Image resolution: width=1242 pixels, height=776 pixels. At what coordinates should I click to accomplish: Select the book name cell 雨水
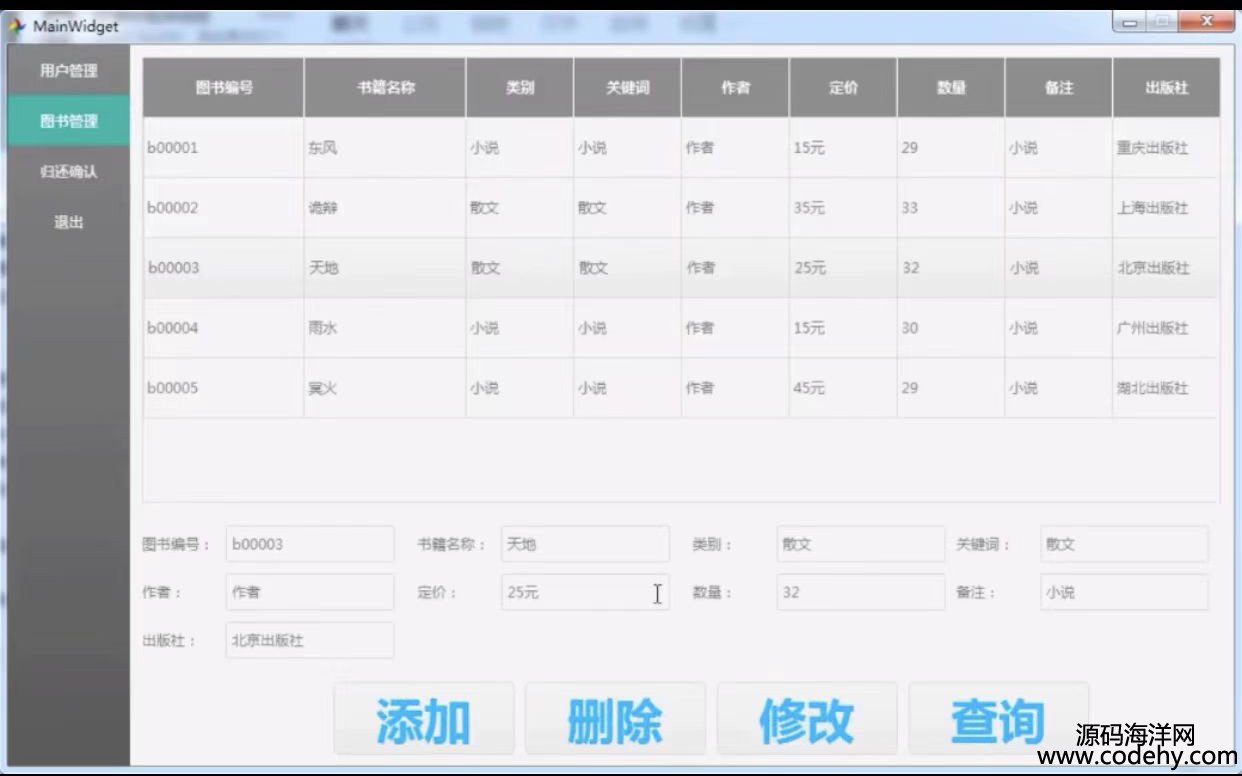click(385, 328)
